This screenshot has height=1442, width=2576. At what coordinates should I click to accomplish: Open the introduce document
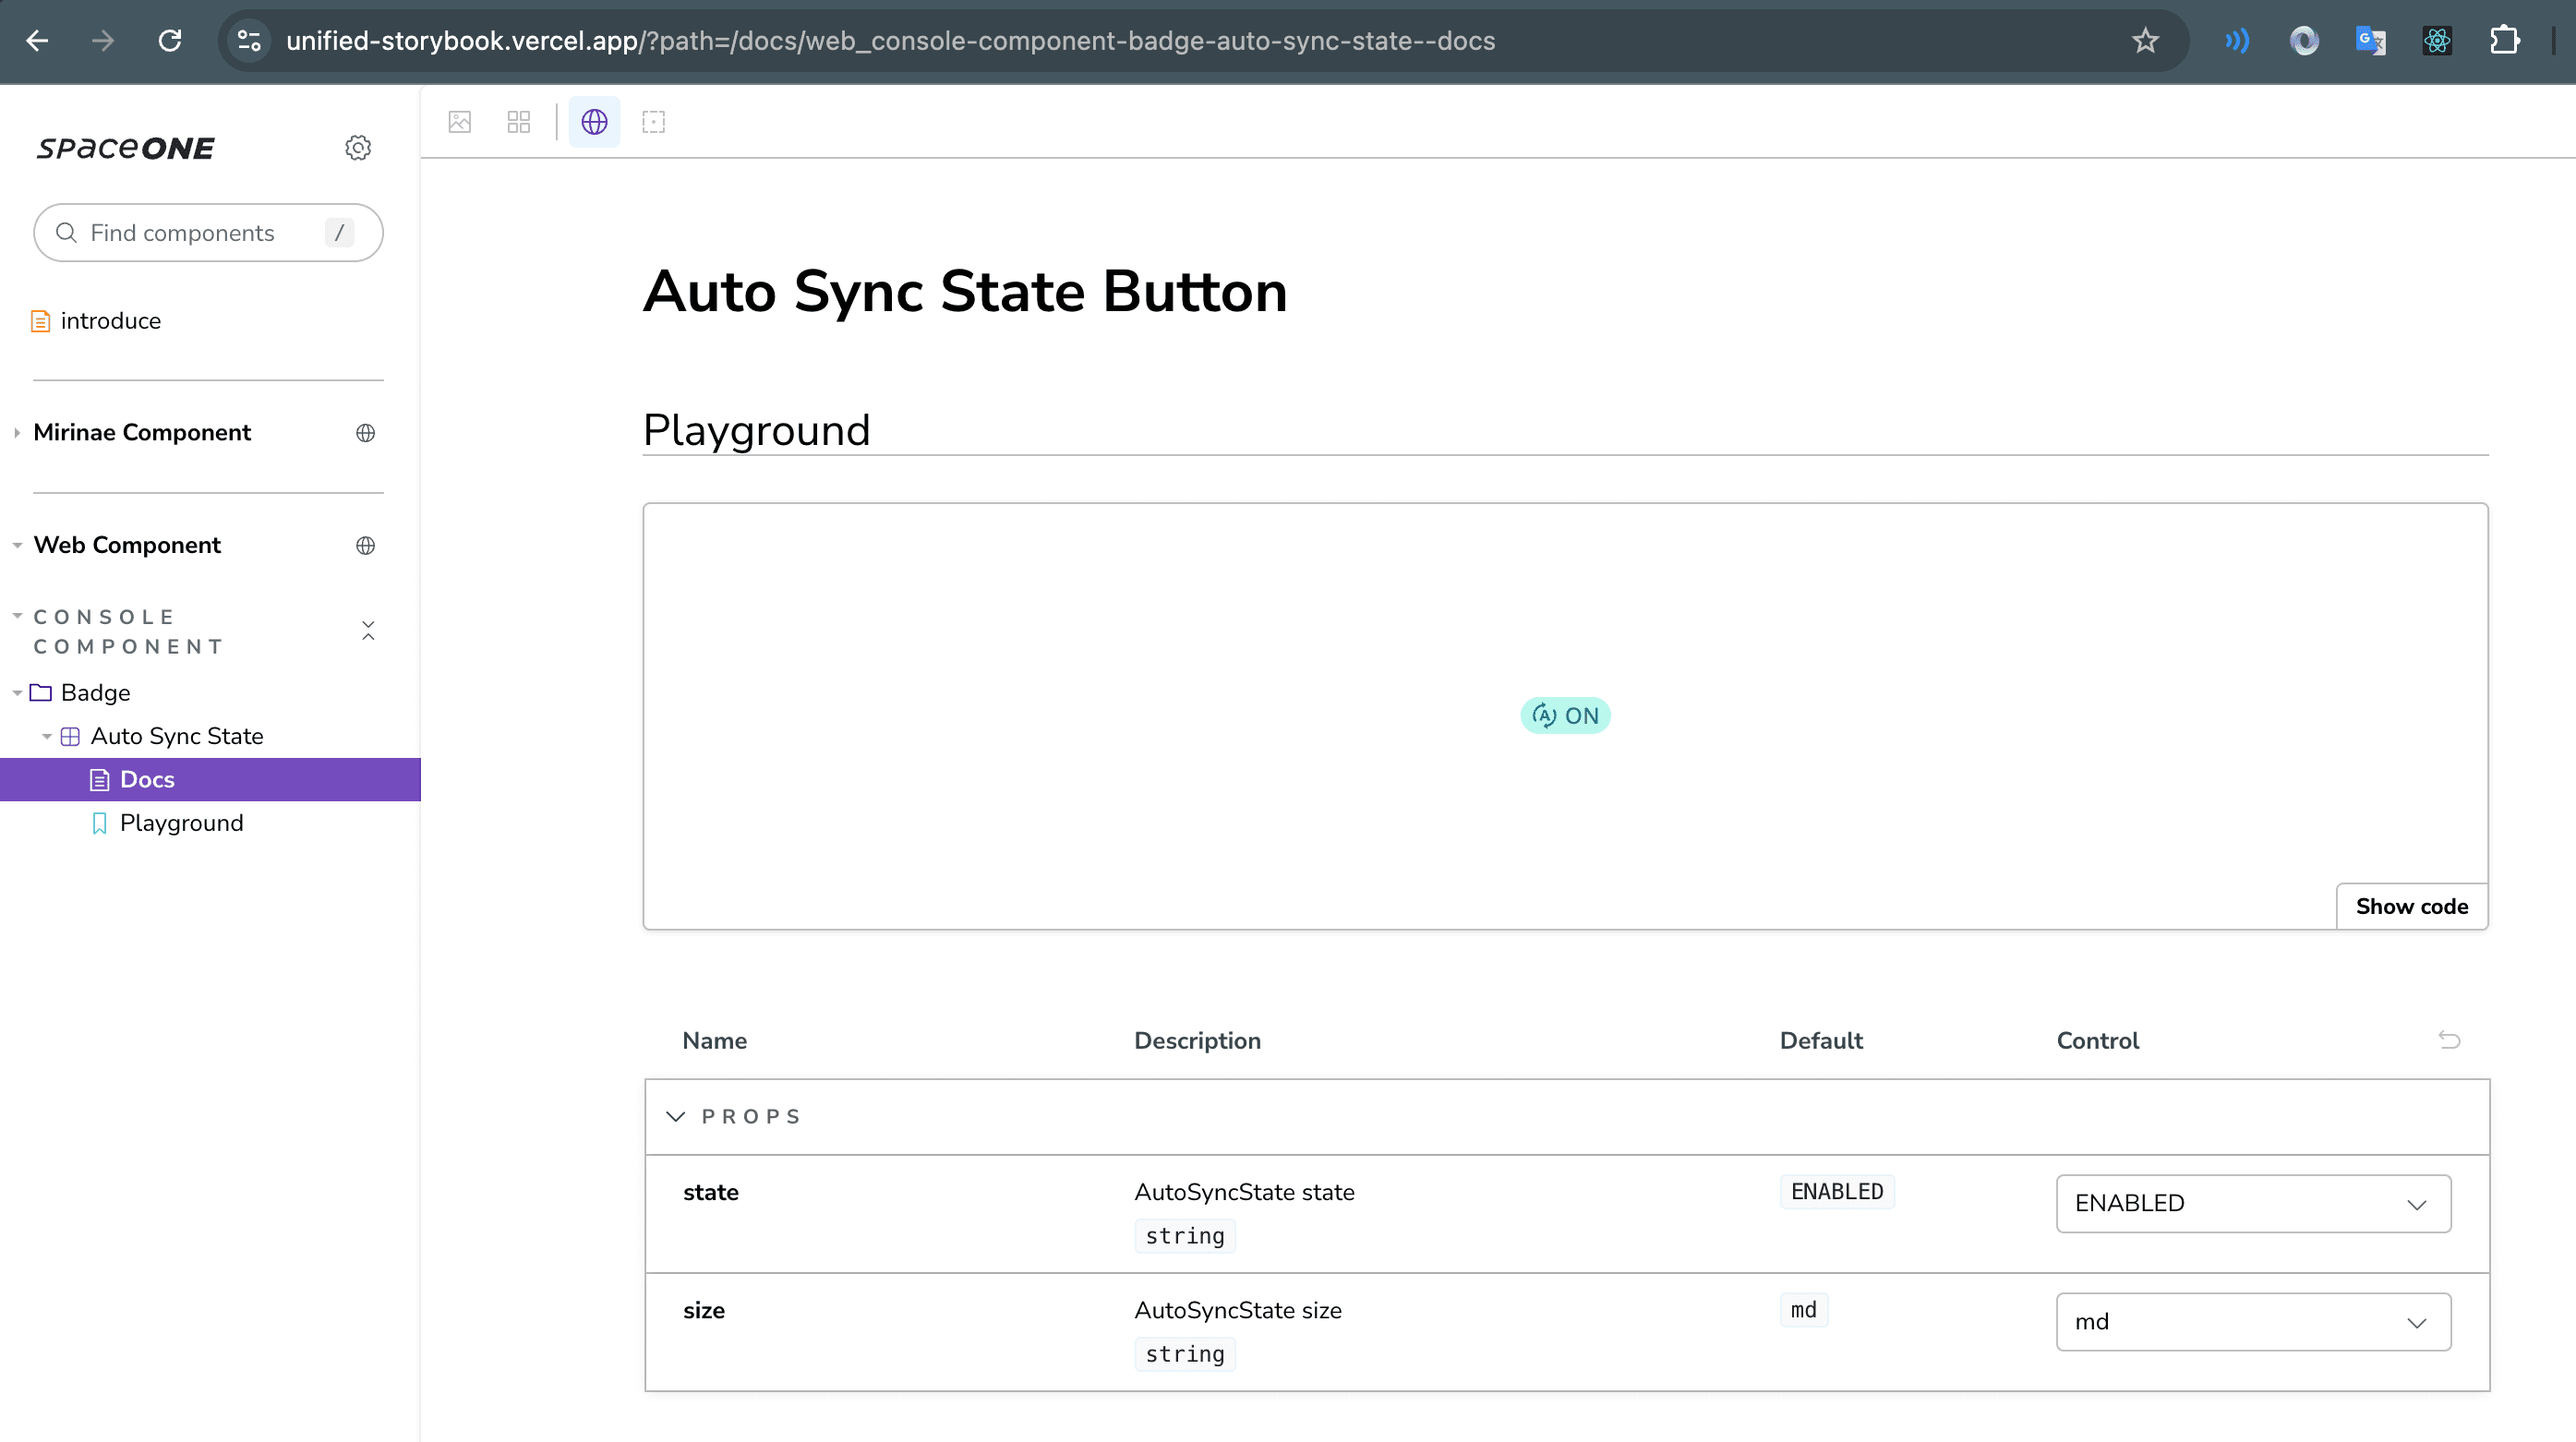coord(110,321)
